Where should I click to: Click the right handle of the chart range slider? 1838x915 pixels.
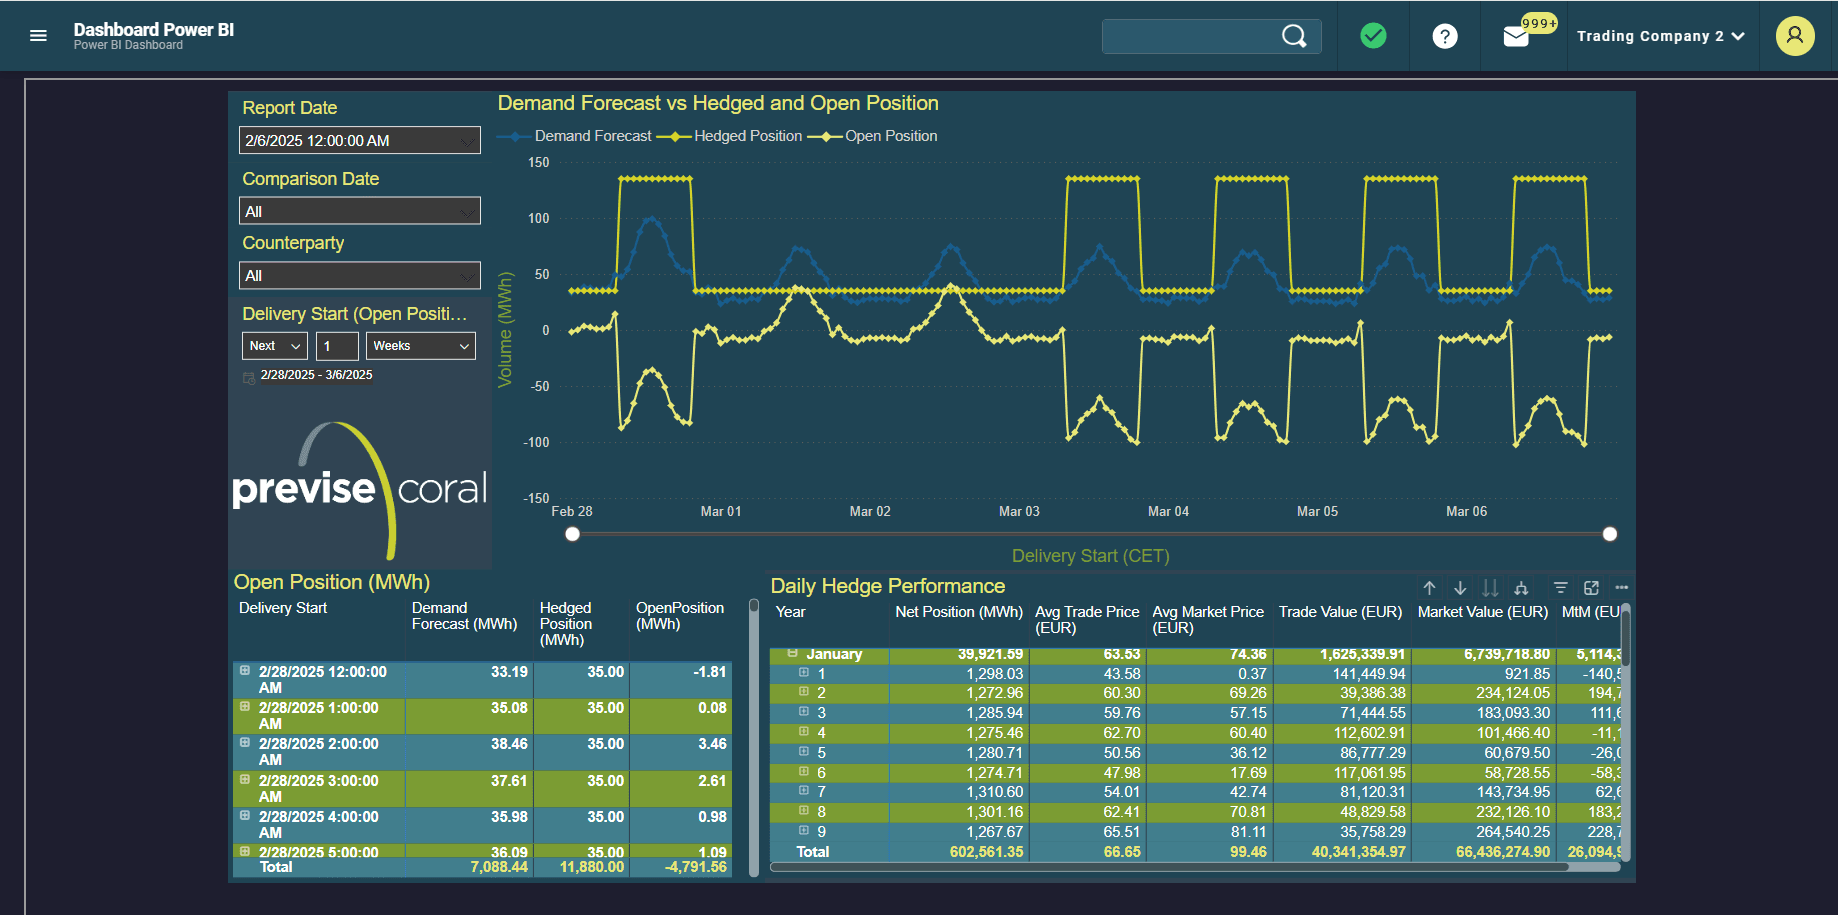point(1610,534)
